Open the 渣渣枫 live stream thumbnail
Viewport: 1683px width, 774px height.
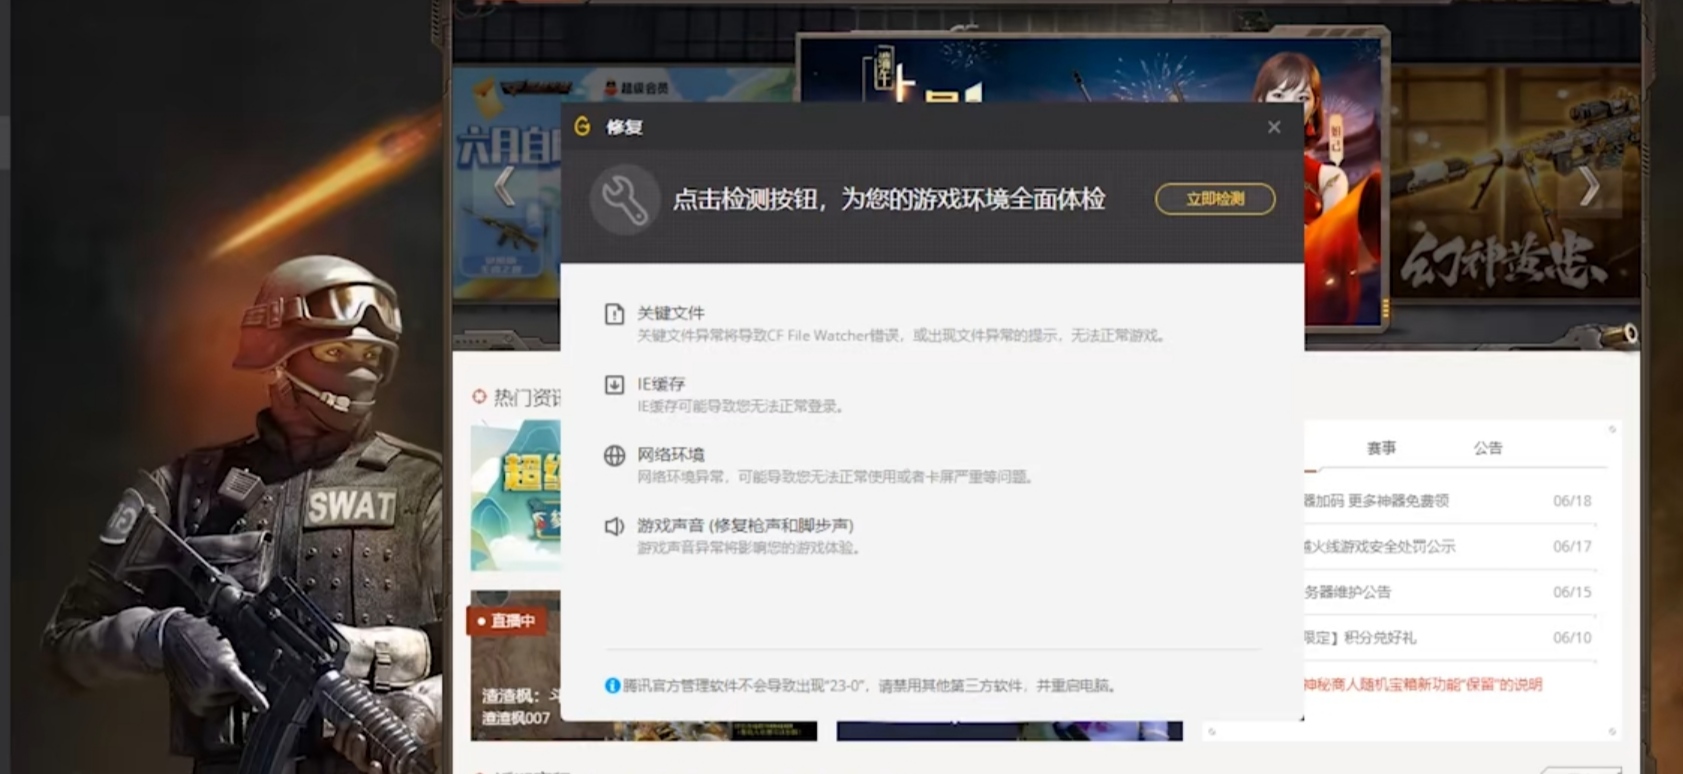(x=516, y=665)
